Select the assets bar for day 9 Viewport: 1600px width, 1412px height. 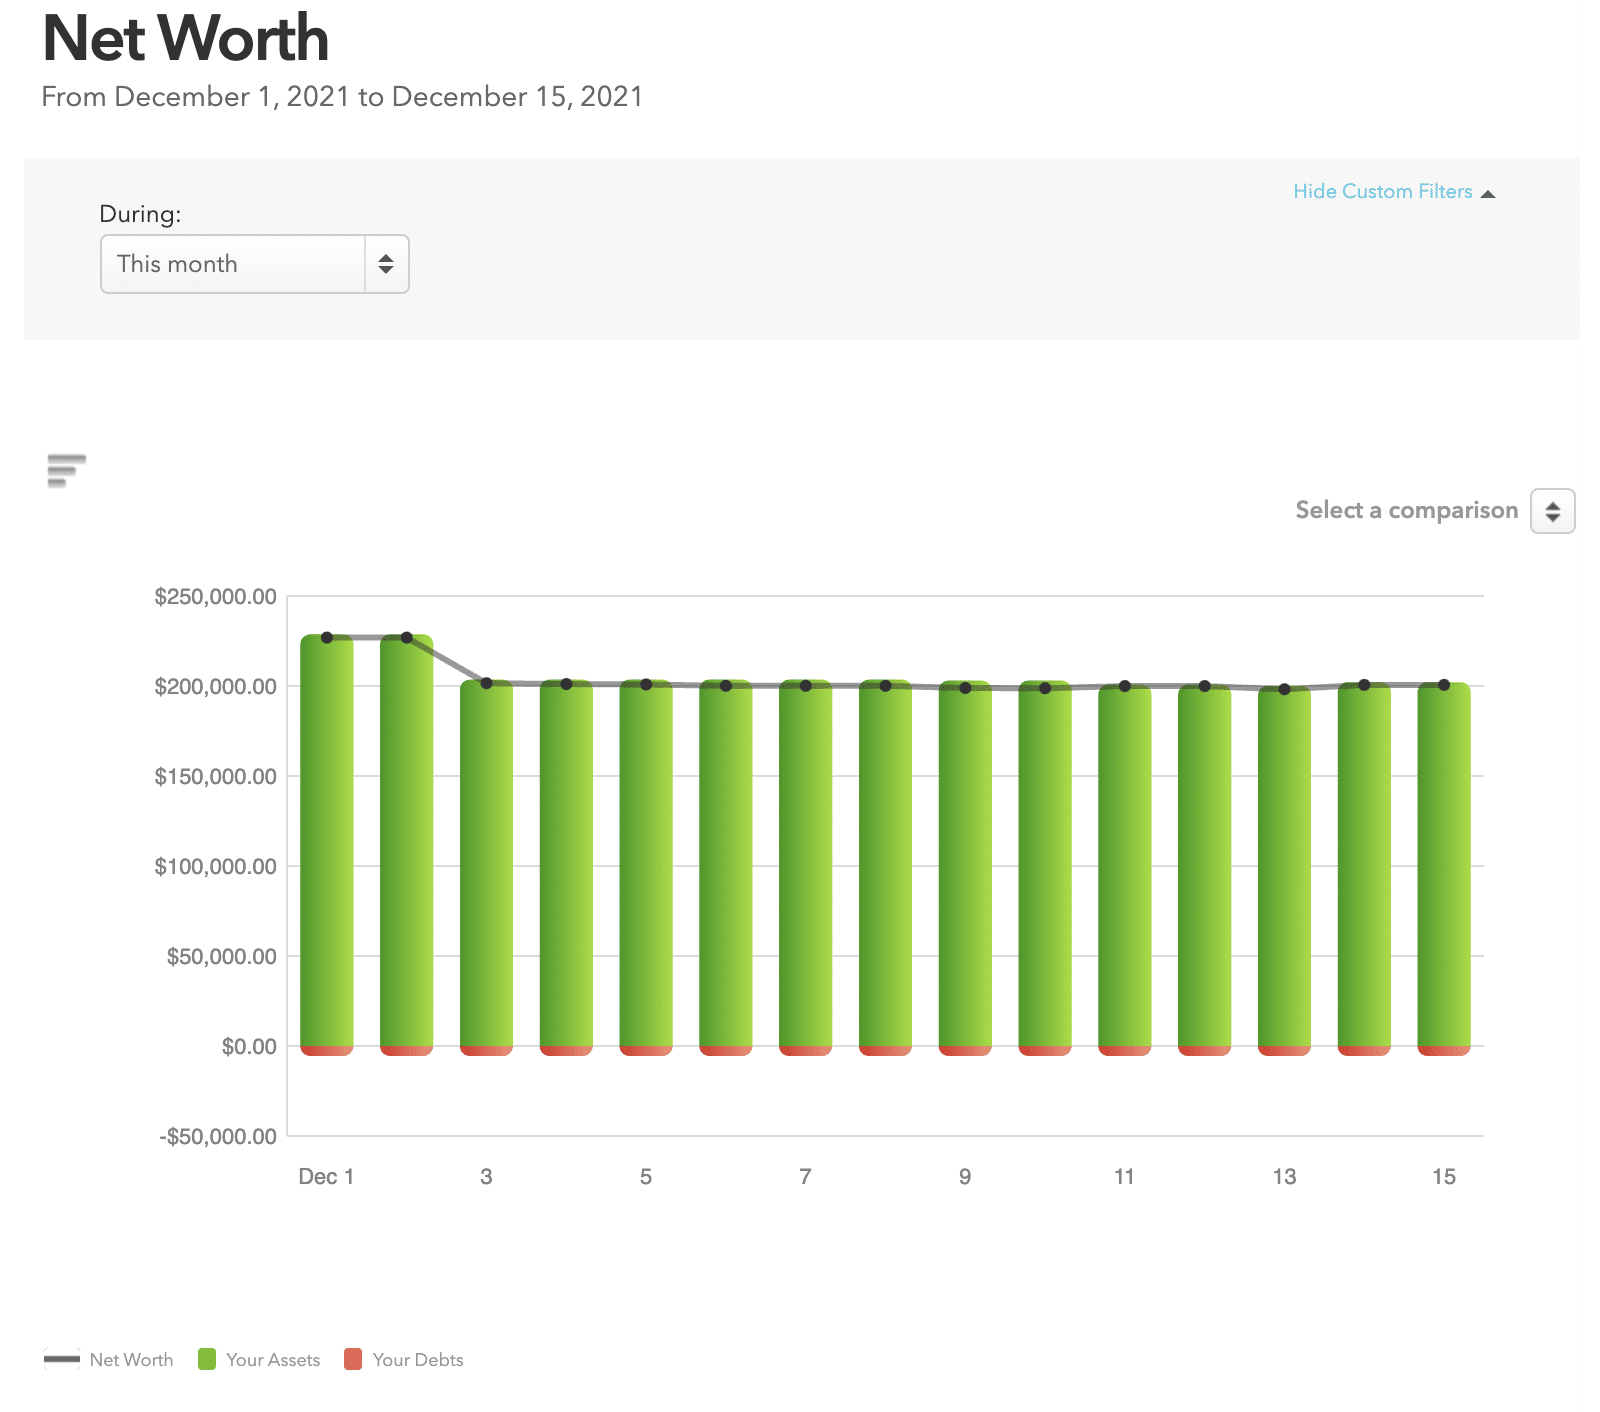coord(965,864)
